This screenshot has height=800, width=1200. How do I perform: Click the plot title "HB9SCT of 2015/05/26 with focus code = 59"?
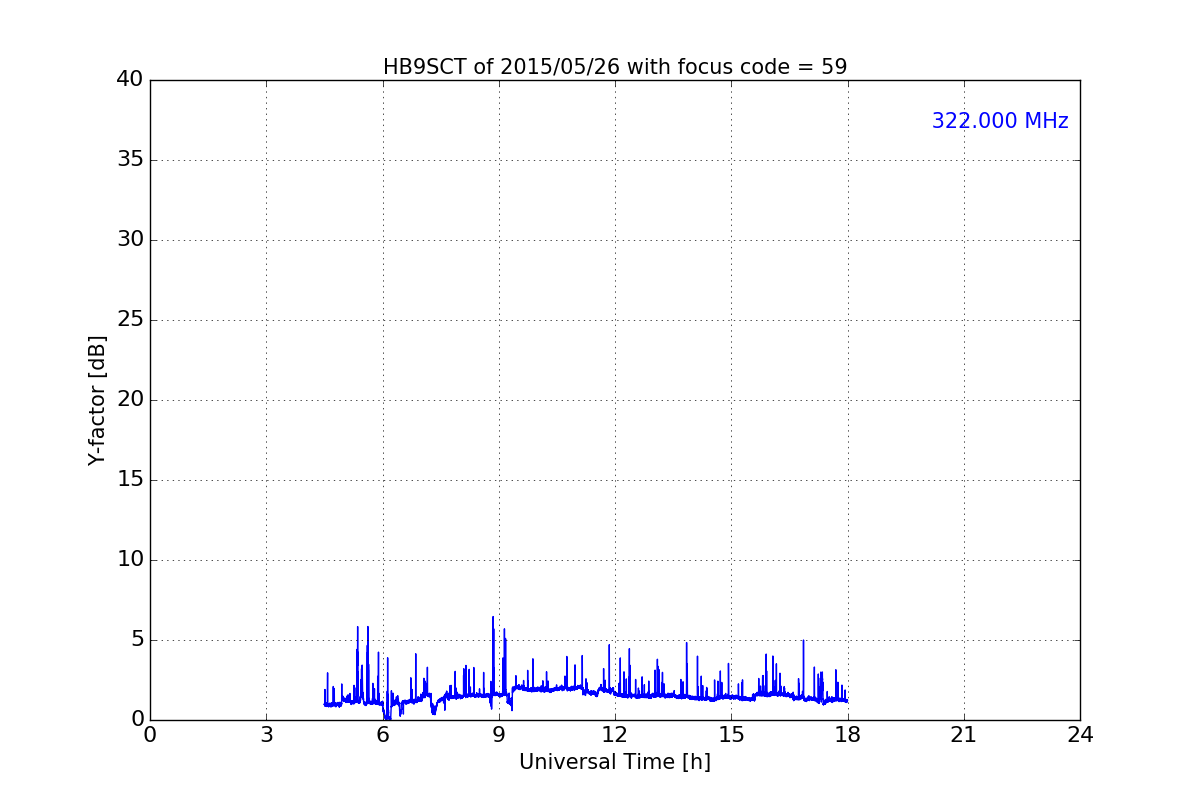tap(615, 67)
